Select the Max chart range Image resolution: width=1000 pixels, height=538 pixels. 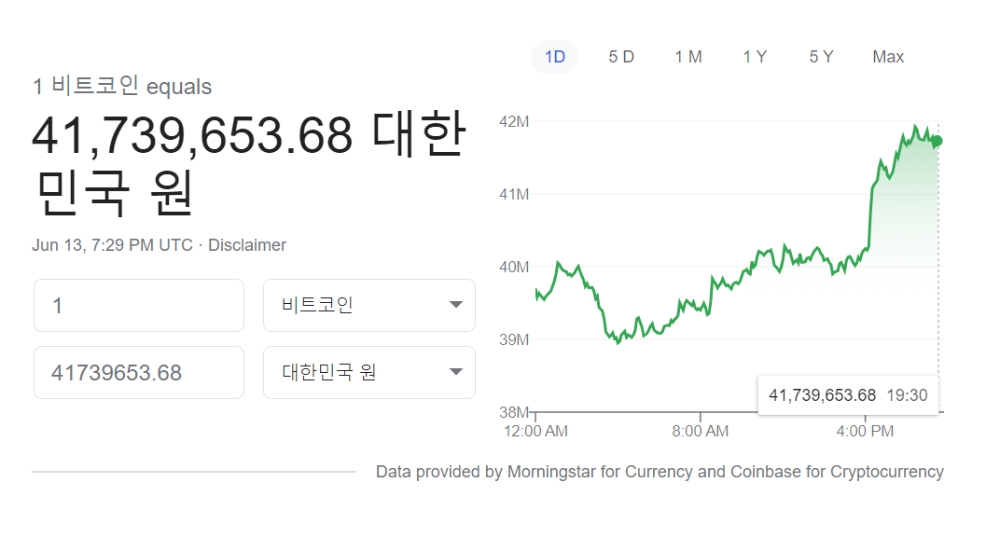coord(888,57)
